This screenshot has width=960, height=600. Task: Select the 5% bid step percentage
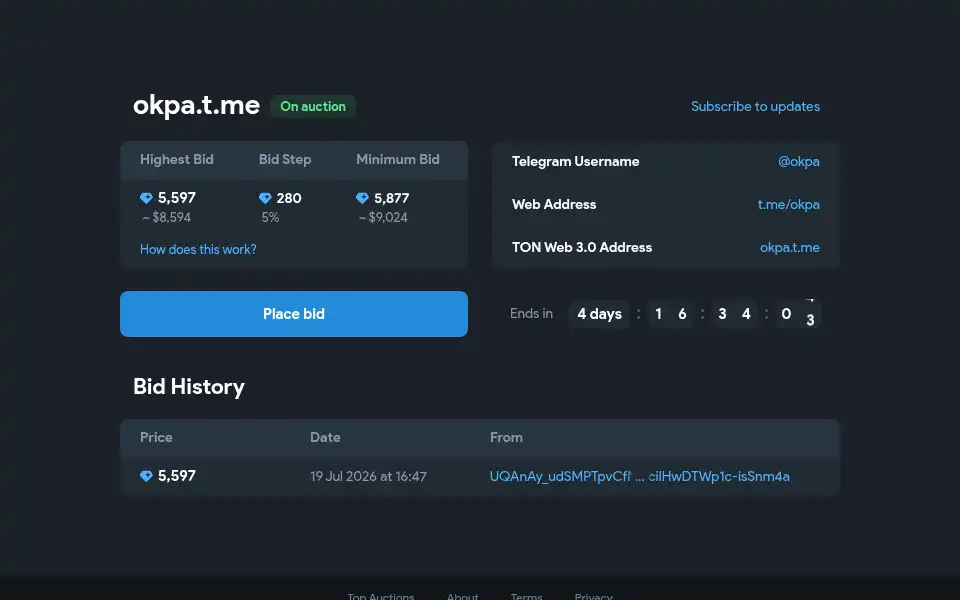(x=270, y=217)
